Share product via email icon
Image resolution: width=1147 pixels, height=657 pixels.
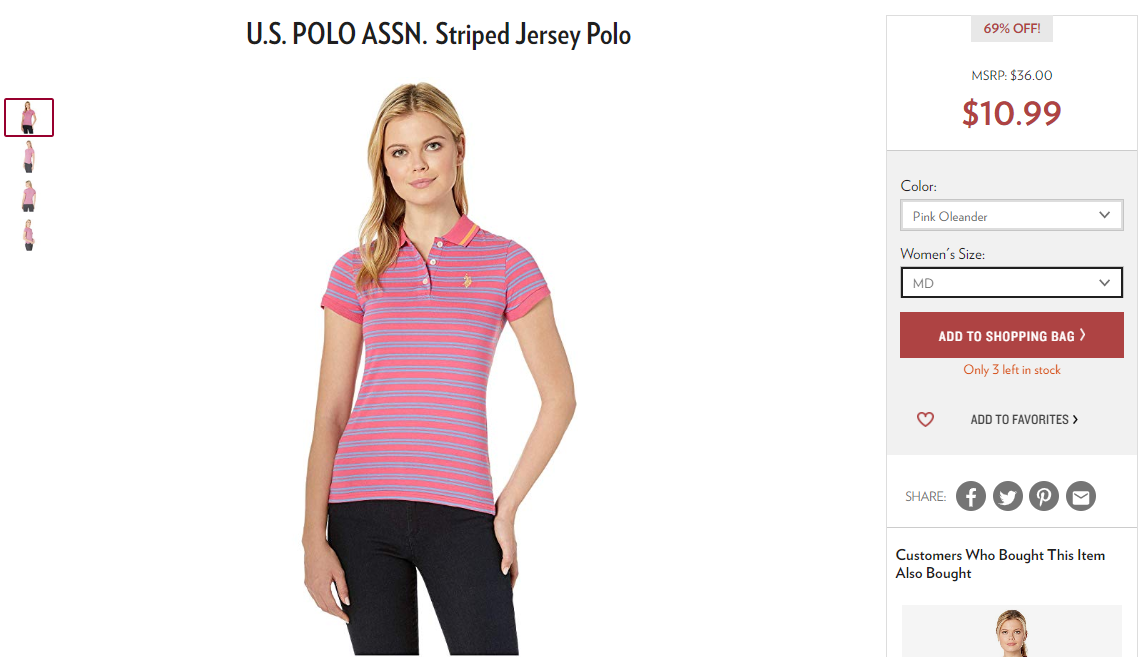tap(1080, 496)
